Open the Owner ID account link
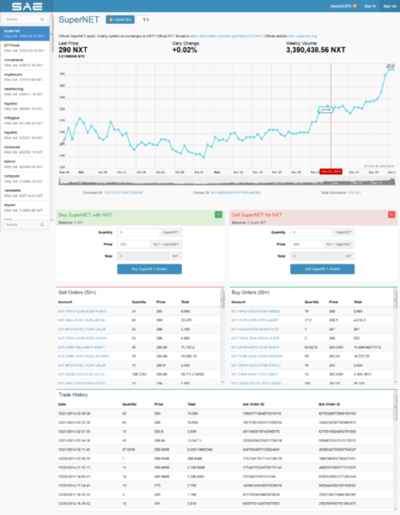 coord(236,193)
